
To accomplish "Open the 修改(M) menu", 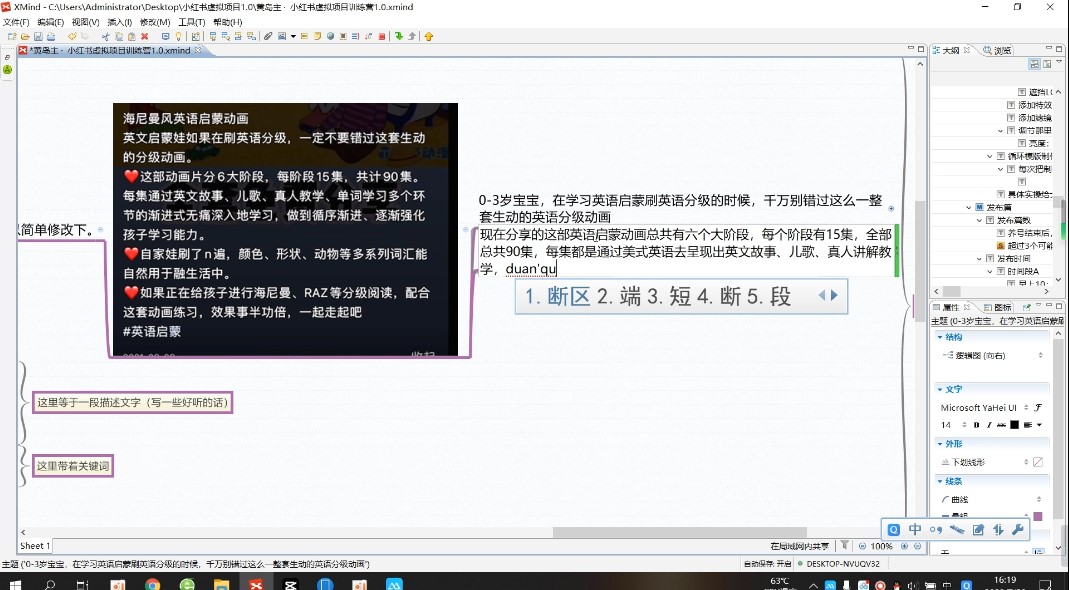I will coord(155,23).
